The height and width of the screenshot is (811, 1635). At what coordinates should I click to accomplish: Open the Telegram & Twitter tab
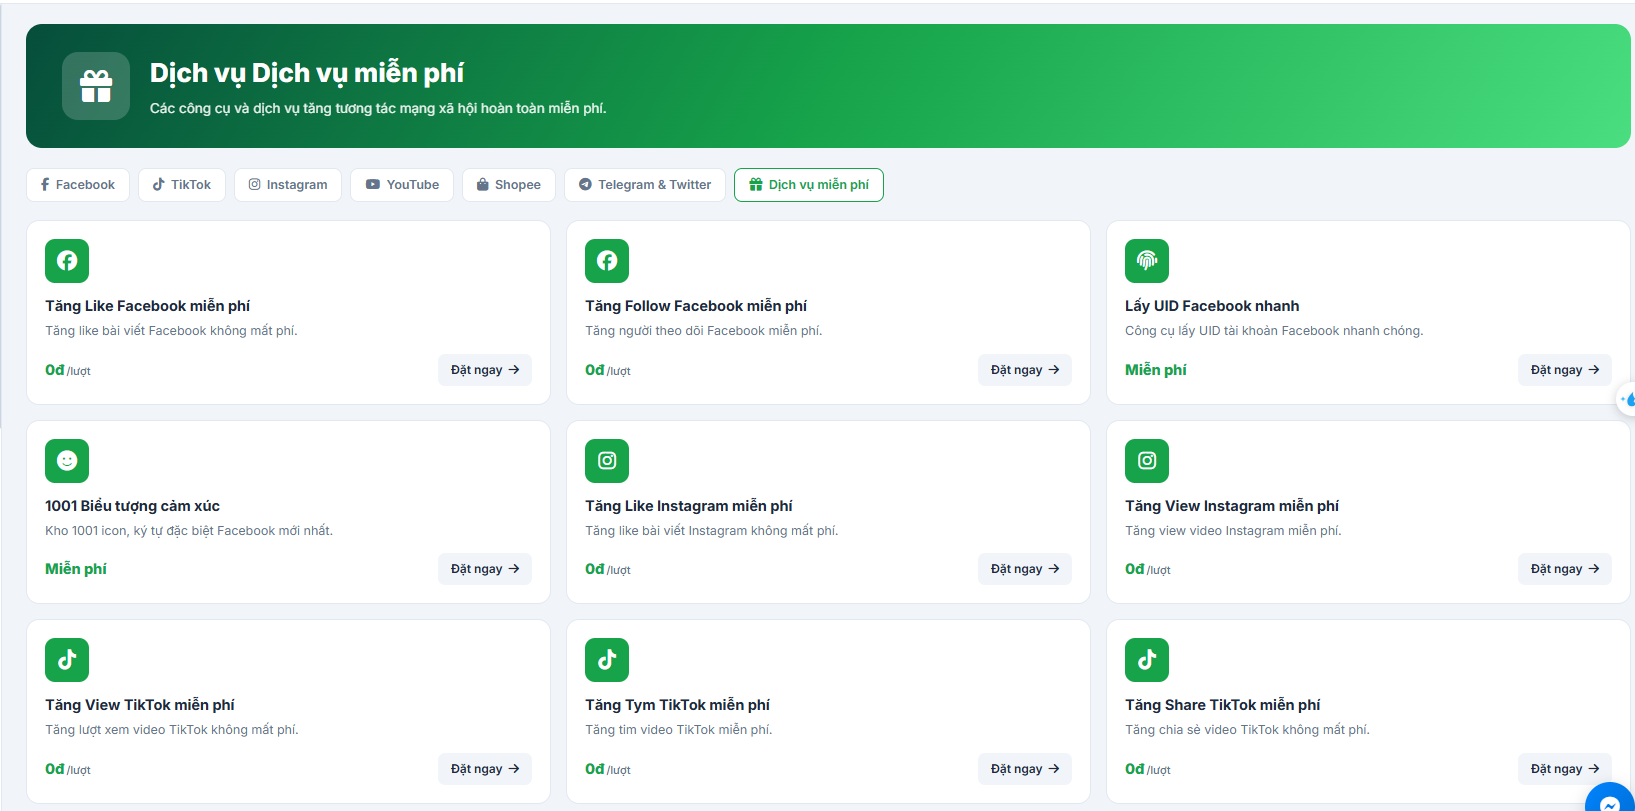pos(645,185)
